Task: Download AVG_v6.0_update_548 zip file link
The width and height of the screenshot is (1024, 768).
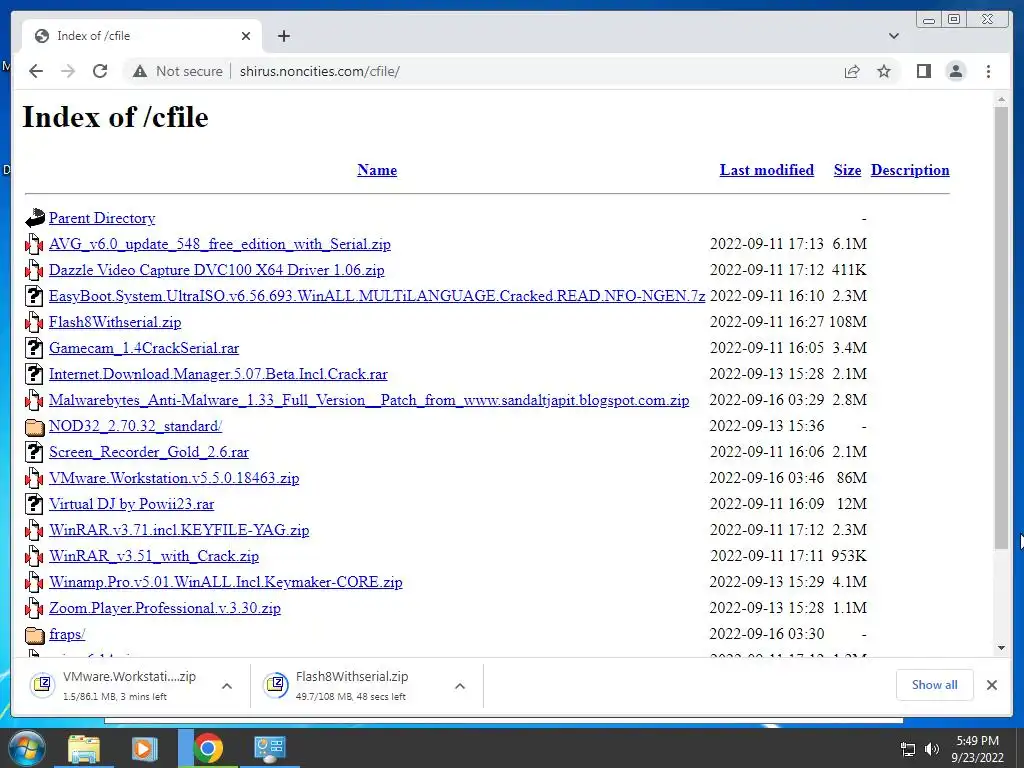Action: 219,244
